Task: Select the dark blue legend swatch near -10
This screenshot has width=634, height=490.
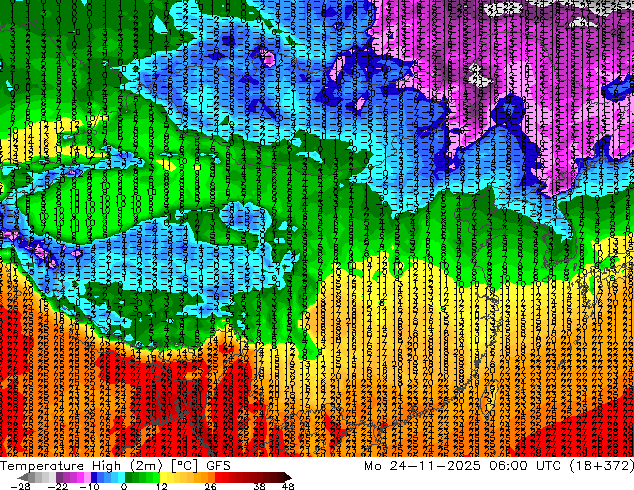Action: coord(94,477)
